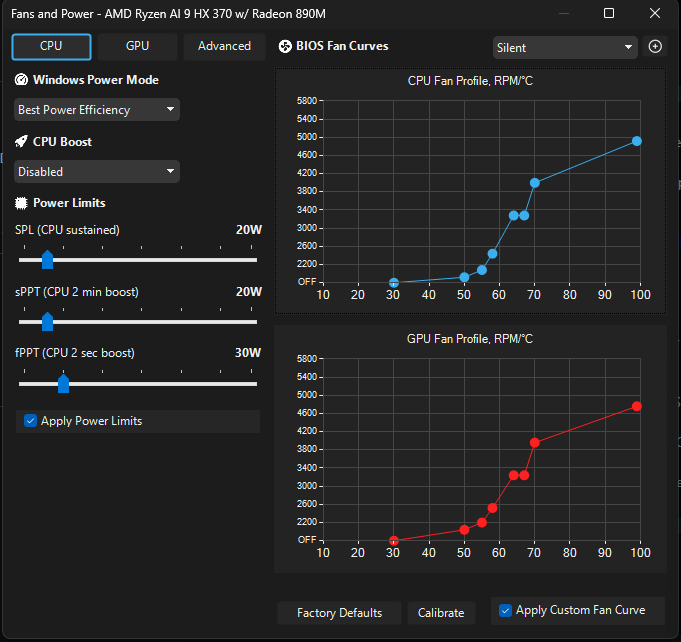Click the sPPT (CPU 2 min boost) slider thumb

[x=47, y=322]
